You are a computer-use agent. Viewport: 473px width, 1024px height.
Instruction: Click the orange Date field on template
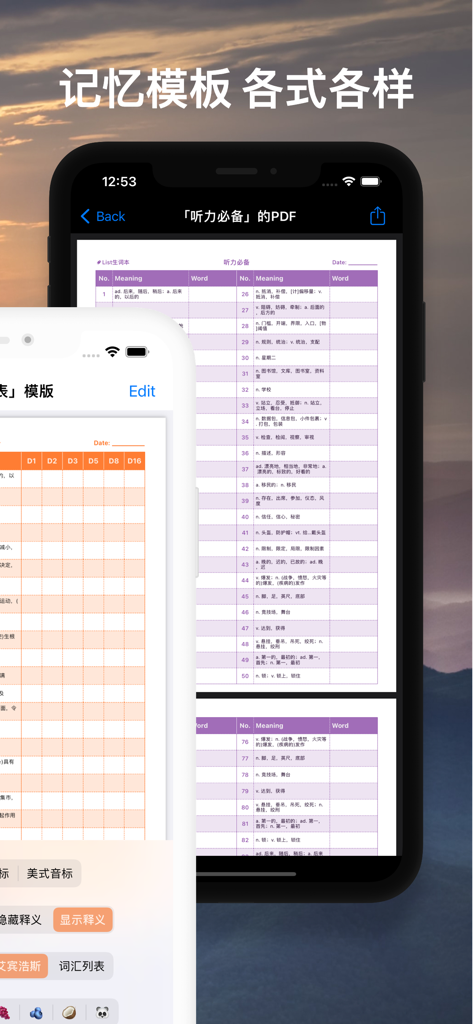tap(119, 443)
